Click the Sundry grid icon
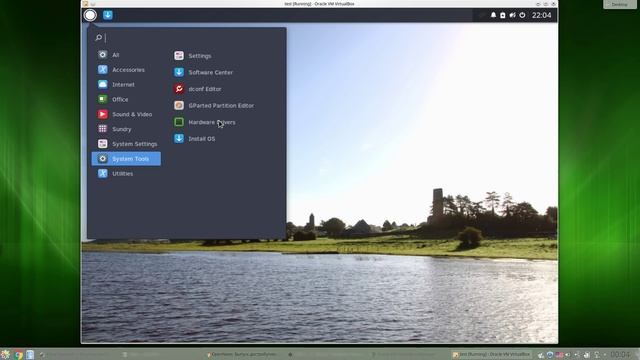The height and width of the screenshot is (360, 640). point(103,129)
